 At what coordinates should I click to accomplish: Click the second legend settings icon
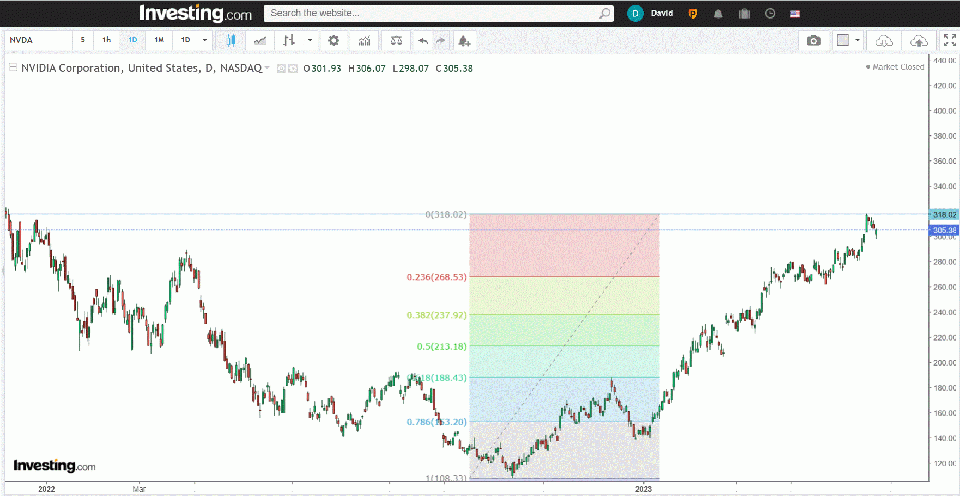(293, 69)
